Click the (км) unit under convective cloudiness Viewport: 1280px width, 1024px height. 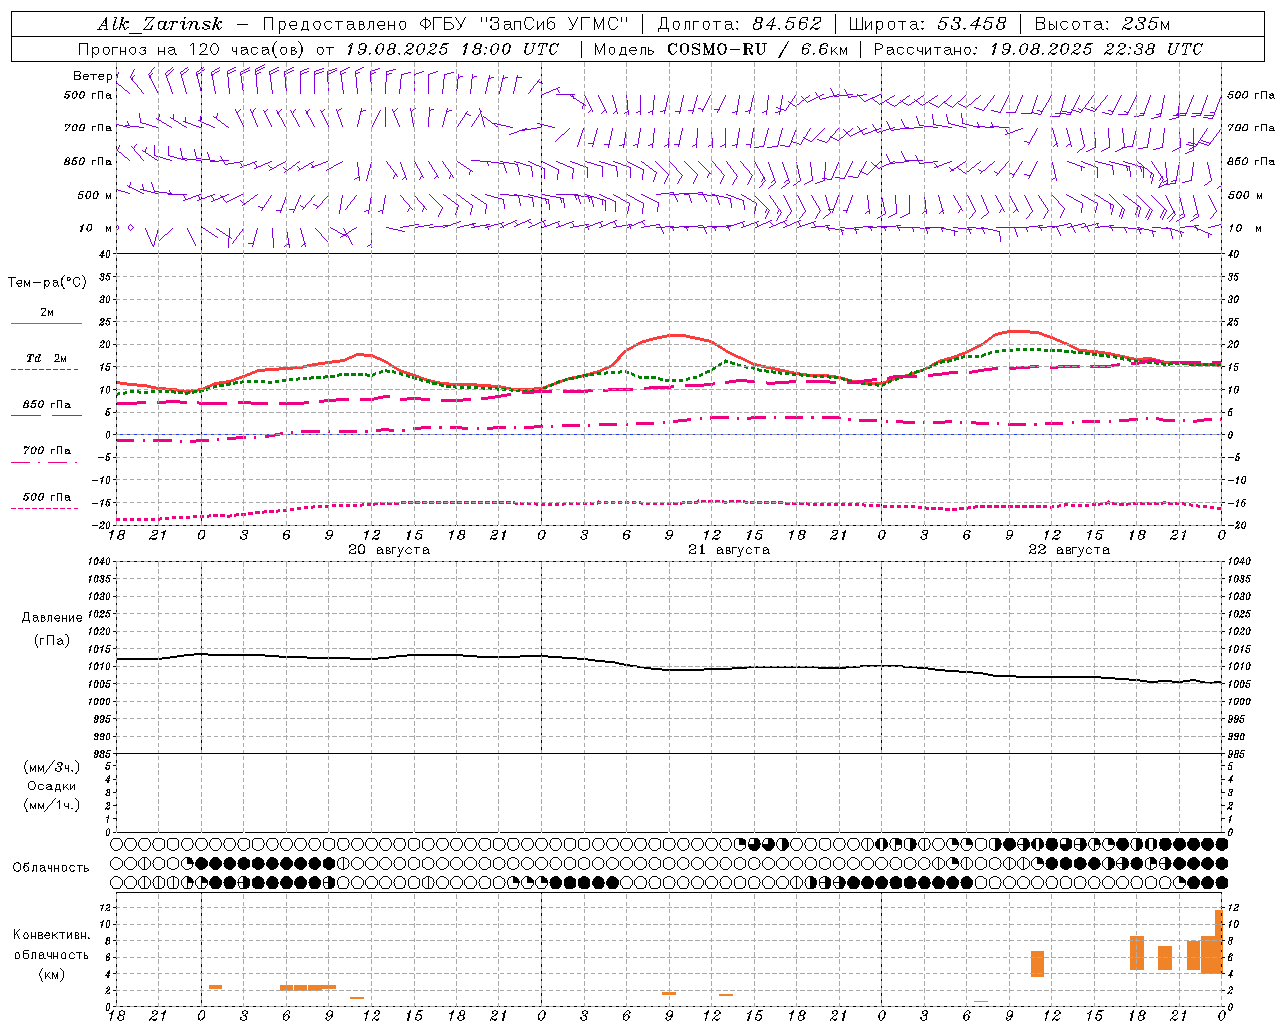51,975
